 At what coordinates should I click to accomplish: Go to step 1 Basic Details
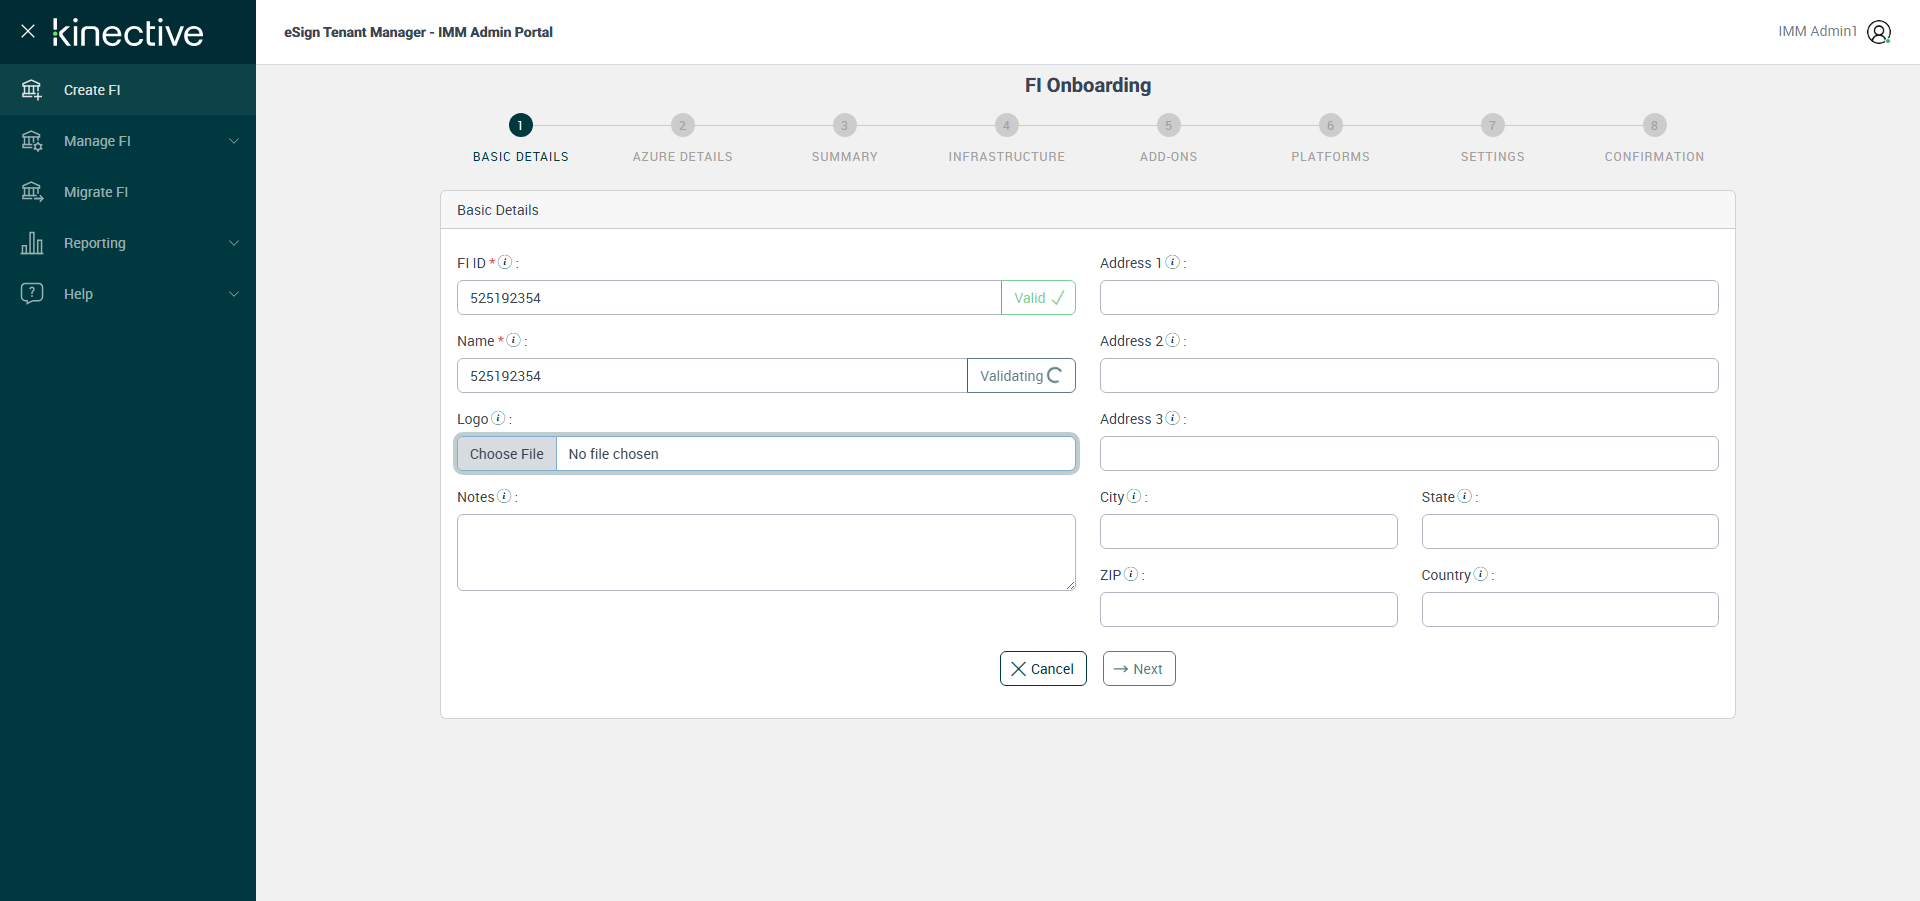coord(521,125)
